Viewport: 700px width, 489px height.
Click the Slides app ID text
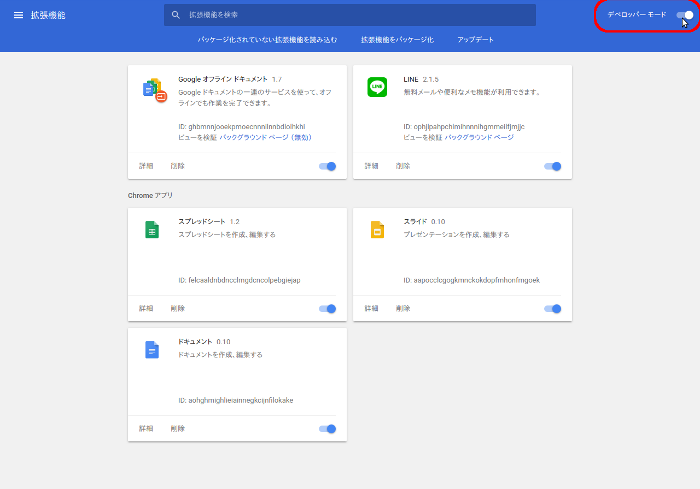point(471,280)
